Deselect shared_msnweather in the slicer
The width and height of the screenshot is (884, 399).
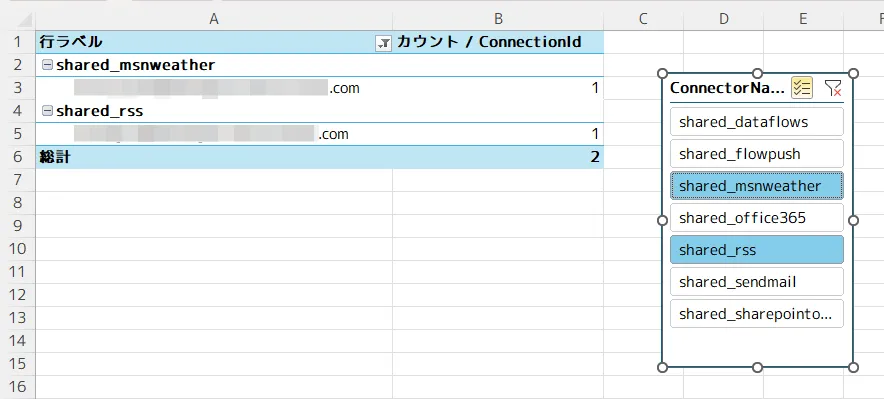(757, 185)
